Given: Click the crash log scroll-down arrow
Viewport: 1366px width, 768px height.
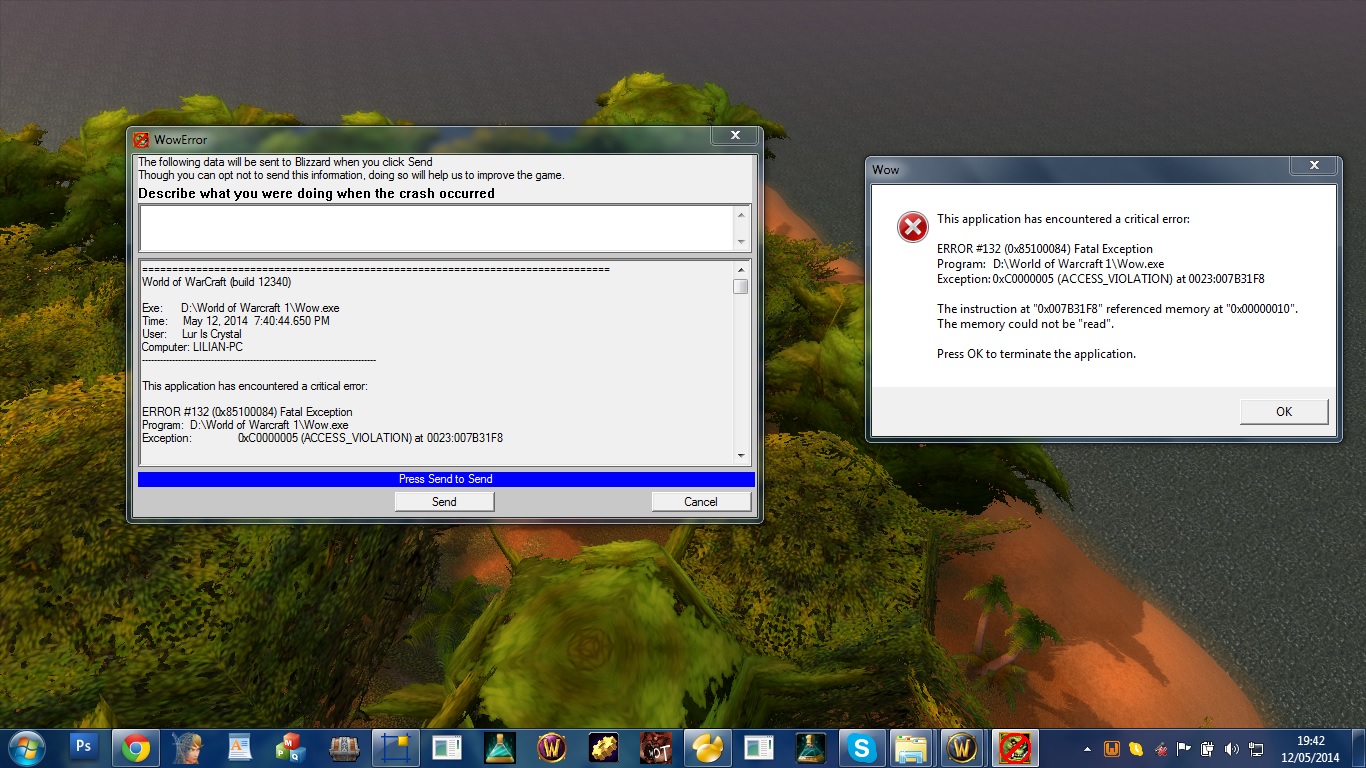Looking at the screenshot, I should tap(741, 456).
